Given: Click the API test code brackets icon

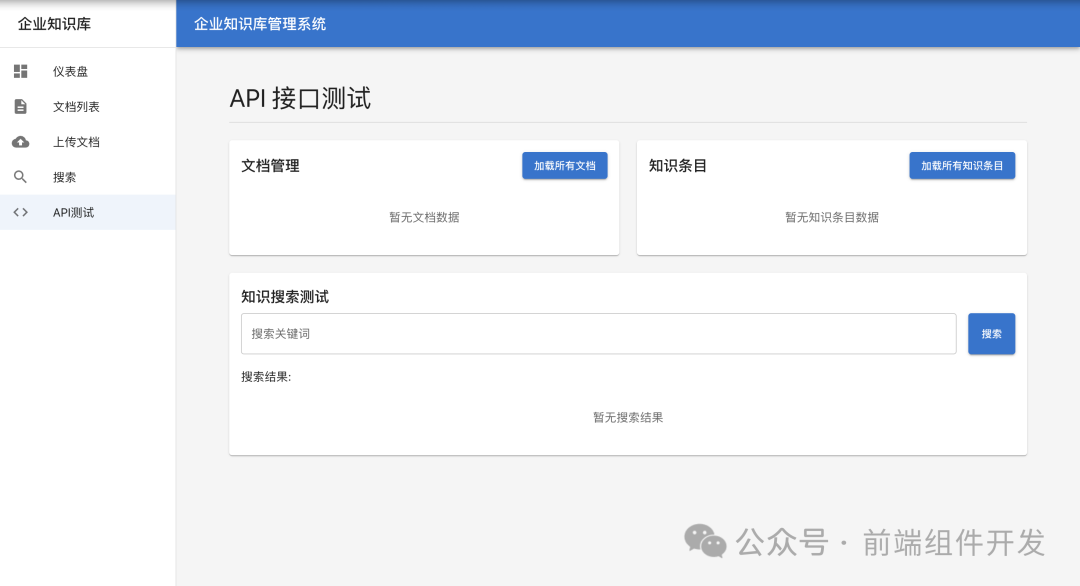Looking at the screenshot, I should (21, 212).
